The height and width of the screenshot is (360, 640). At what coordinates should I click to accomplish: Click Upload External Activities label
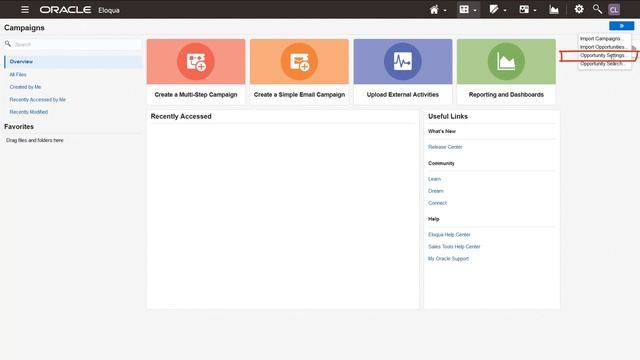click(403, 95)
